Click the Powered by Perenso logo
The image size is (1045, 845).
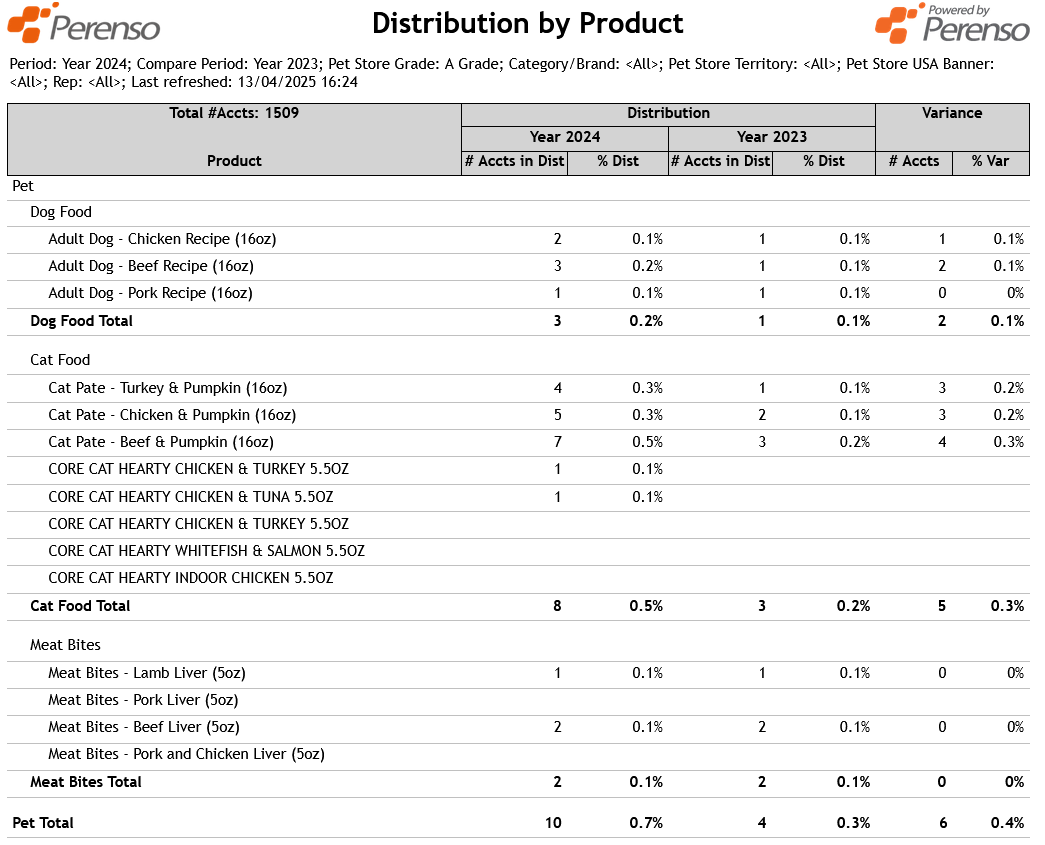(952, 24)
